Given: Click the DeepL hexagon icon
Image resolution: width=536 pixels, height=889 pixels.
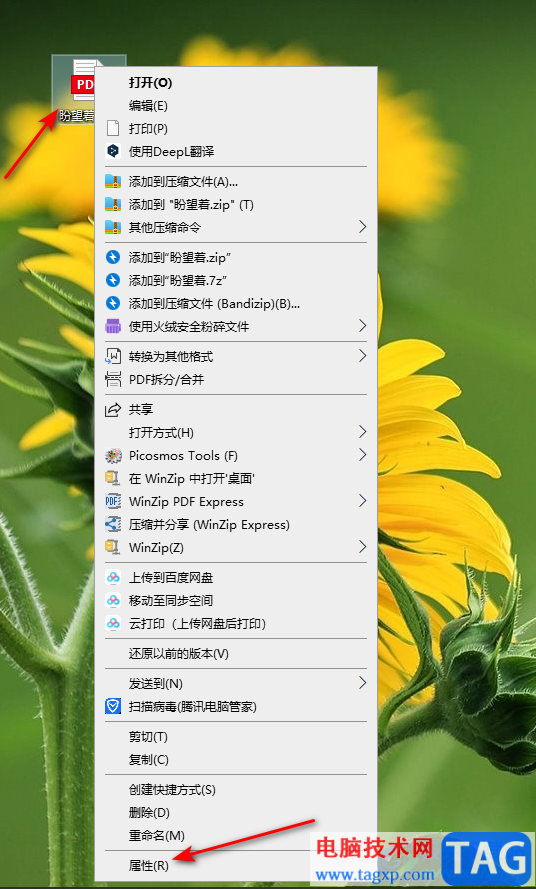Looking at the screenshot, I should [113, 151].
